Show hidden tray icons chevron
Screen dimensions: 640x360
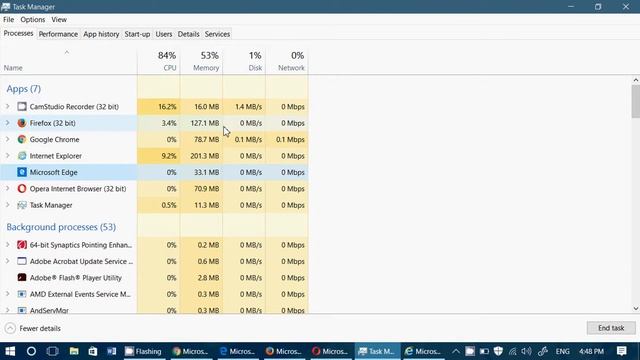456,351
